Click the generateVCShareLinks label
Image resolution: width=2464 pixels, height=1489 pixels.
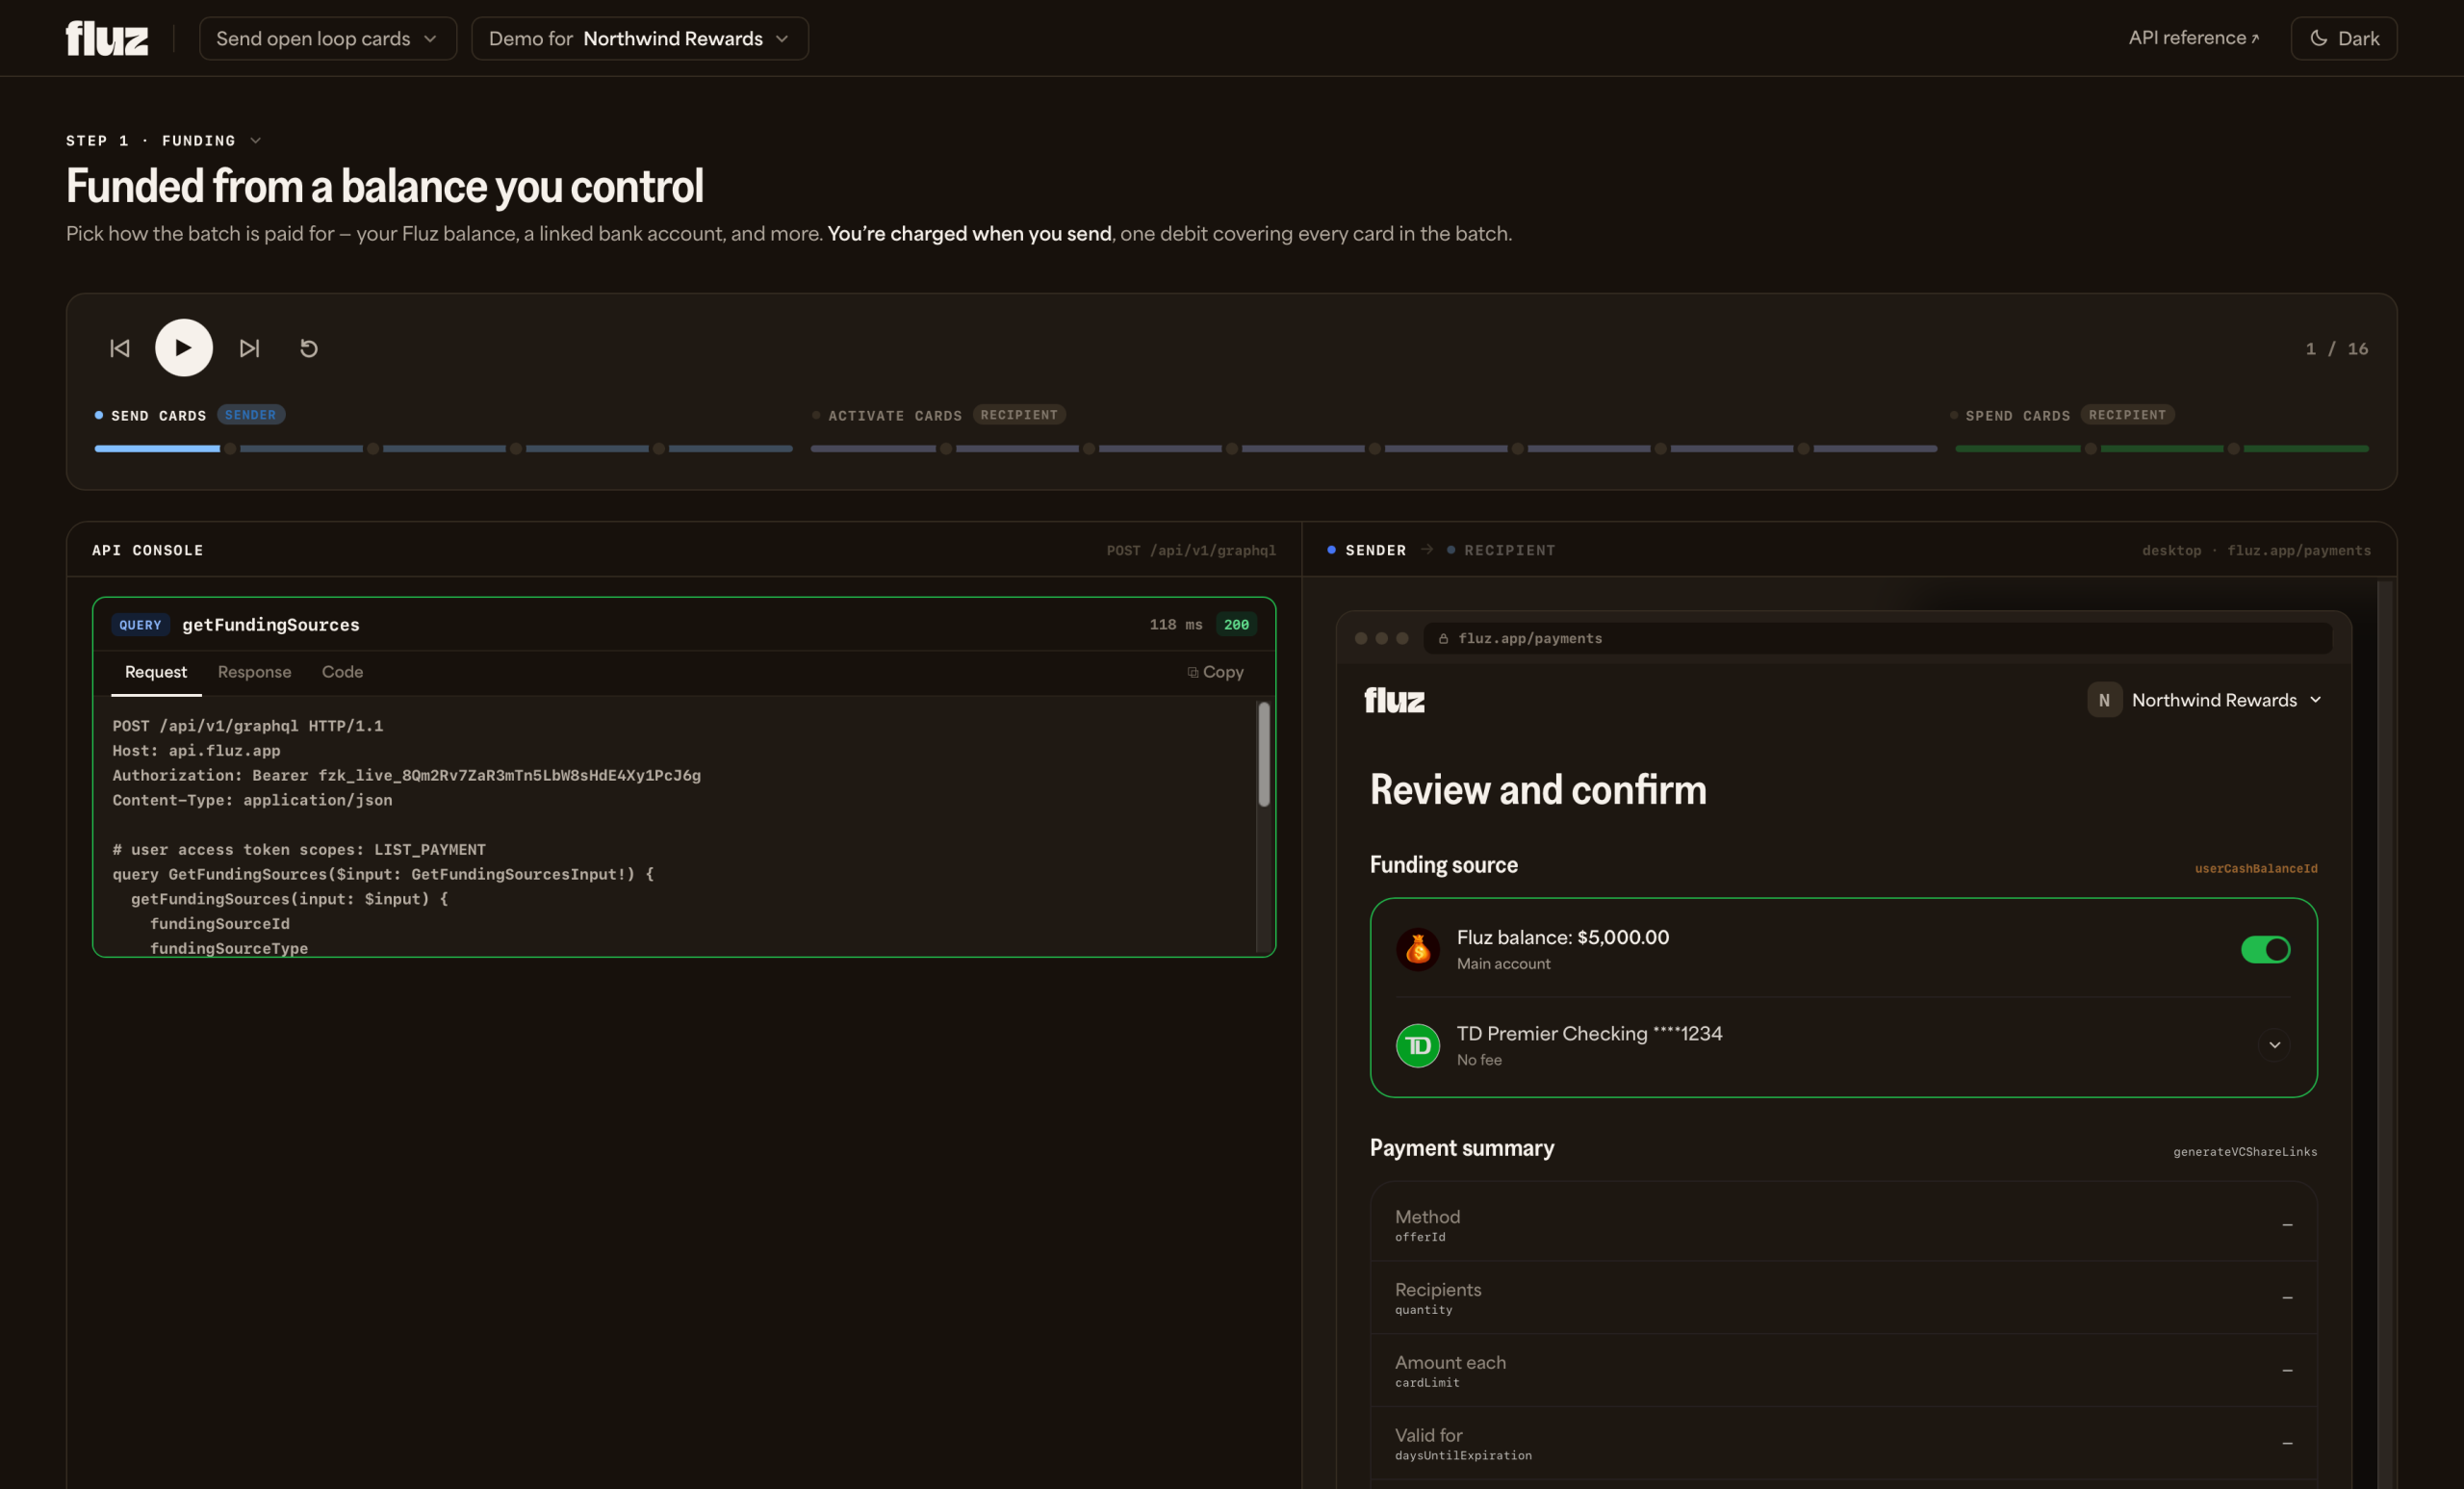(x=2245, y=1152)
